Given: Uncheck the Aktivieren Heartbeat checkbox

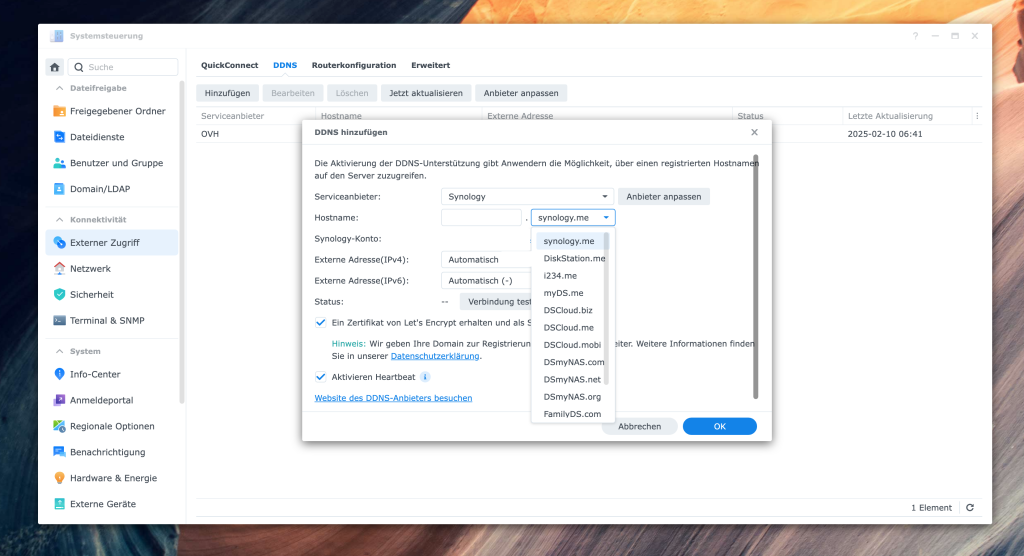Looking at the screenshot, I should (x=321, y=377).
